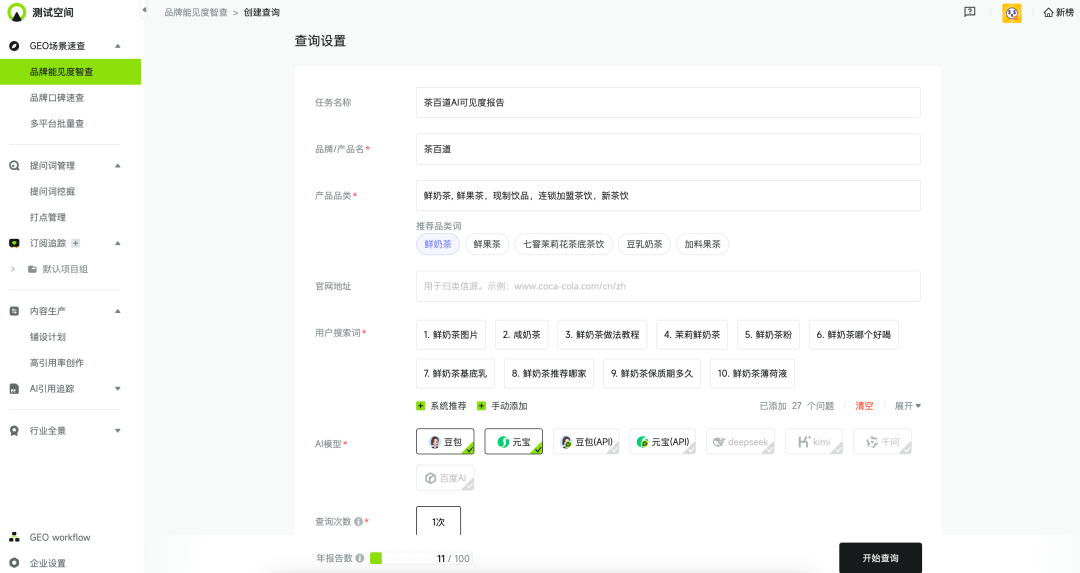Select the 鲜奶茶 recommended category chip
The image size is (1080, 573).
point(438,244)
